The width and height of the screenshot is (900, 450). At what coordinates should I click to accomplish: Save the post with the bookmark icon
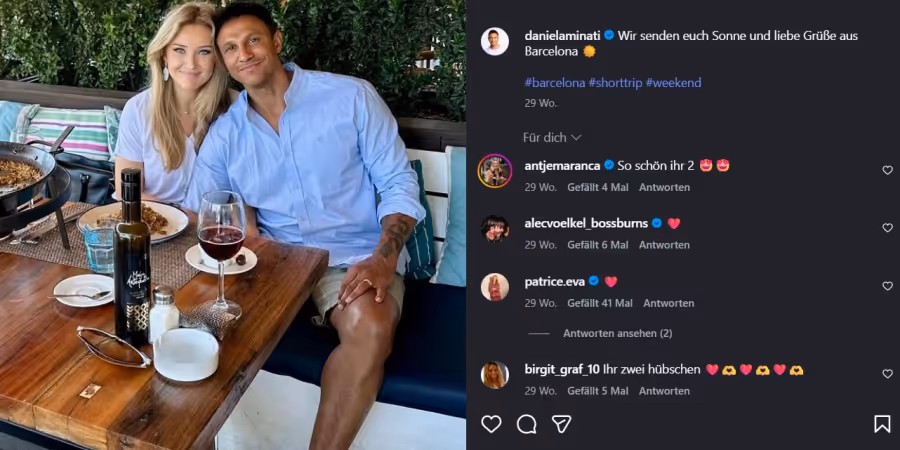(882, 424)
